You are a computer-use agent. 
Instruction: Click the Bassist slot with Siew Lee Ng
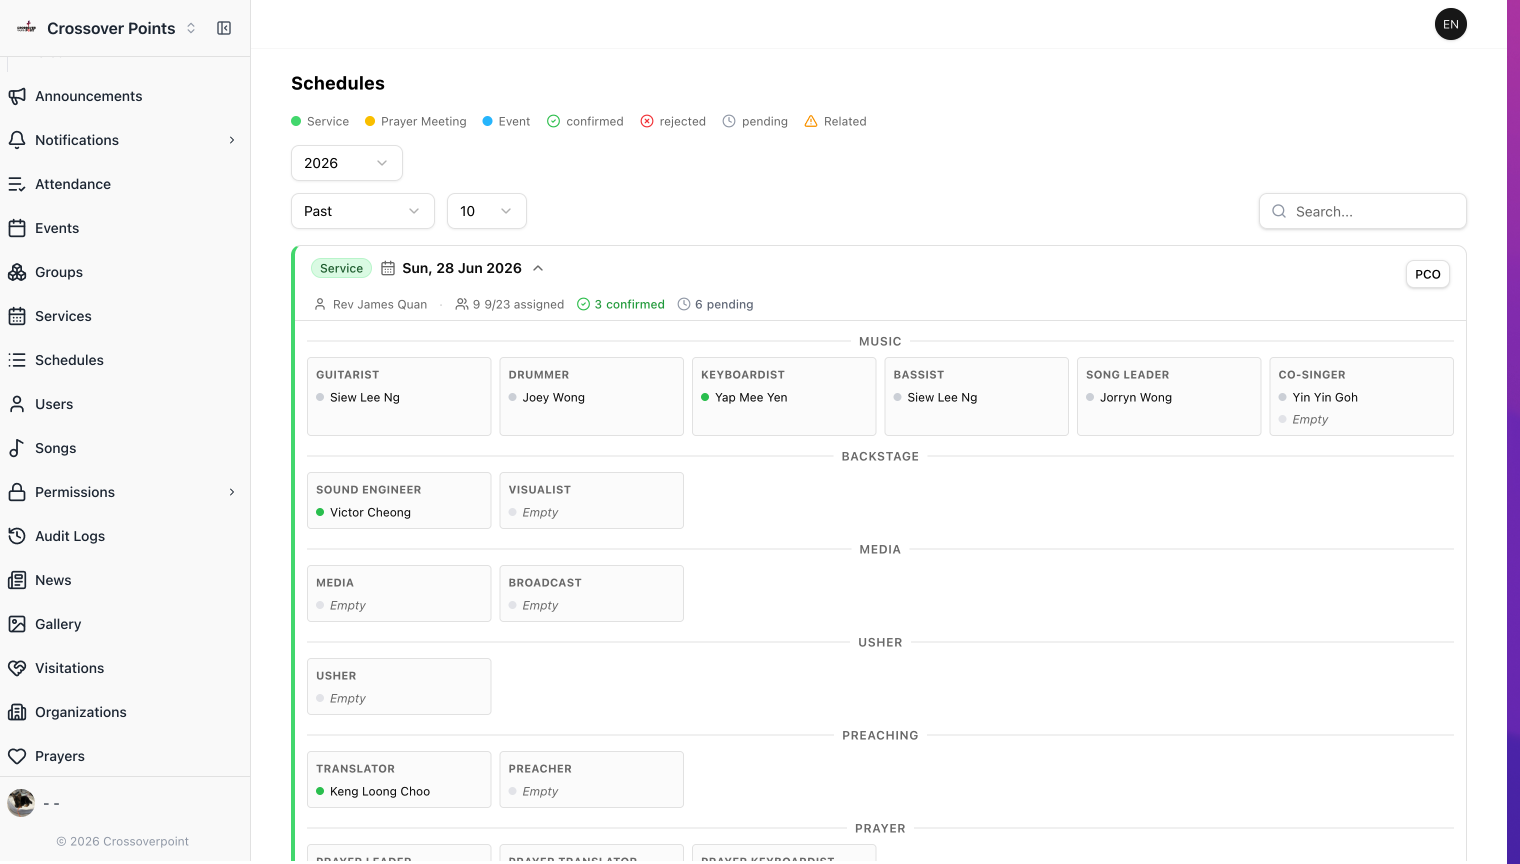pyautogui.click(x=977, y=396)
